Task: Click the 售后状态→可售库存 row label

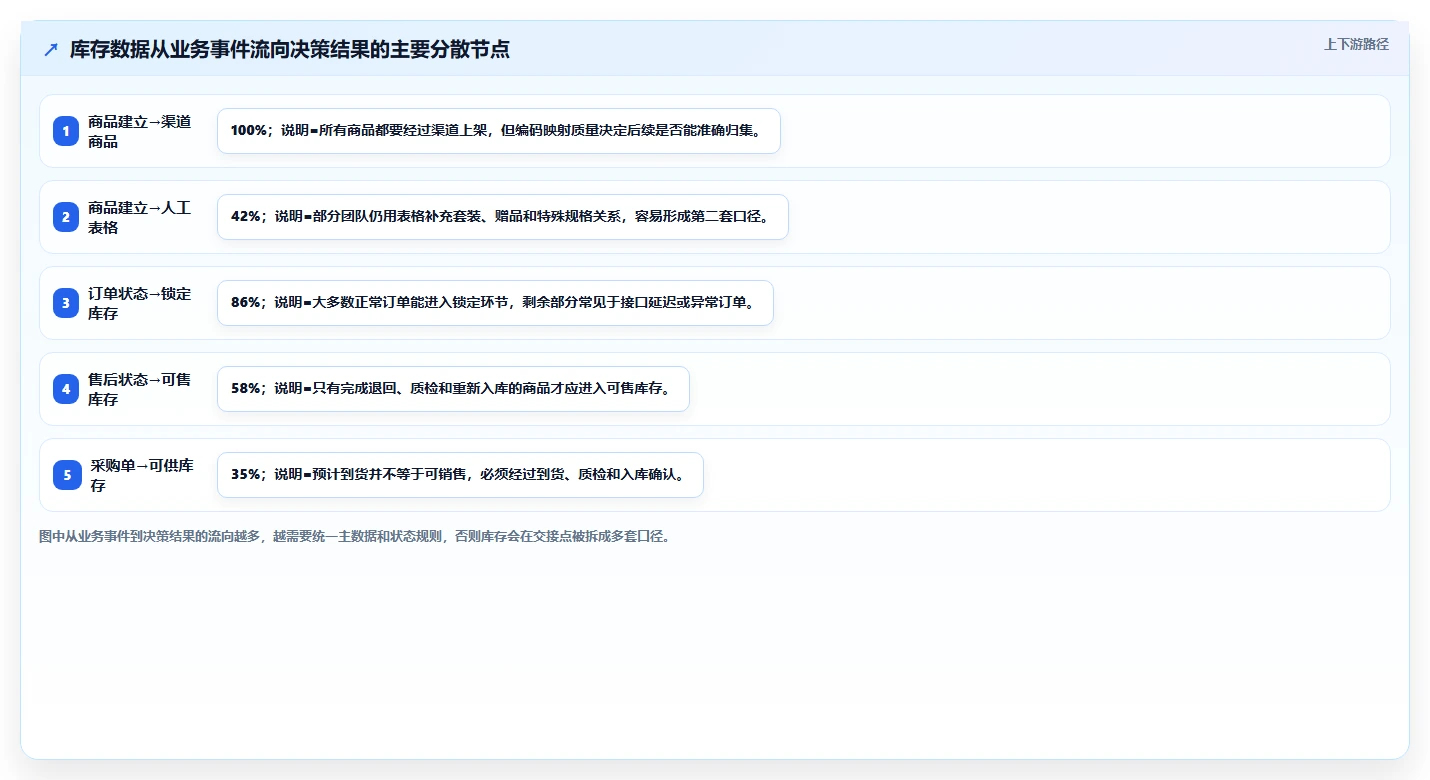Action: click(x=139, y=389)
